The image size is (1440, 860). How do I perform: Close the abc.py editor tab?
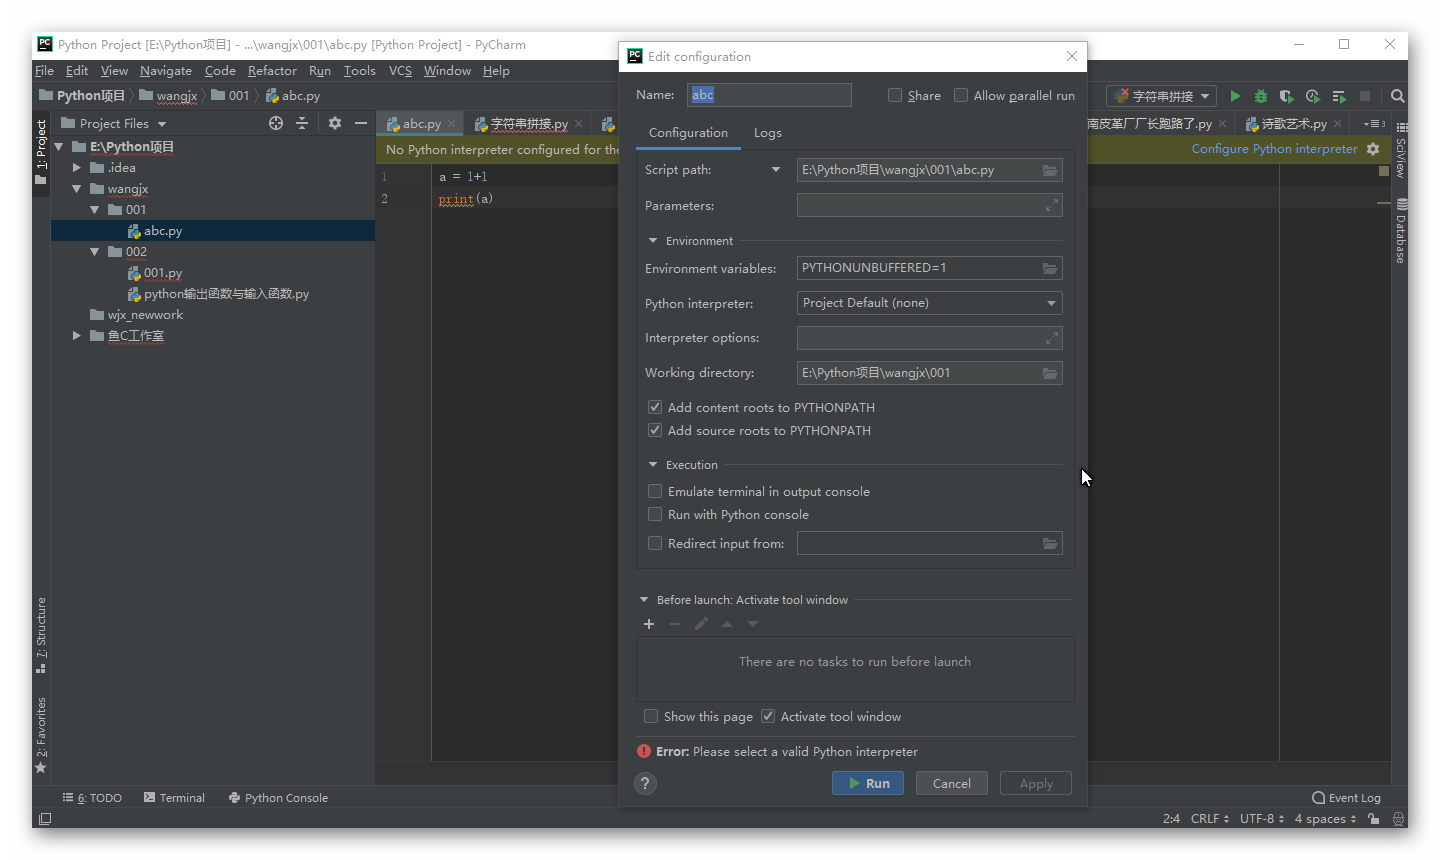(x=452, y=124)
